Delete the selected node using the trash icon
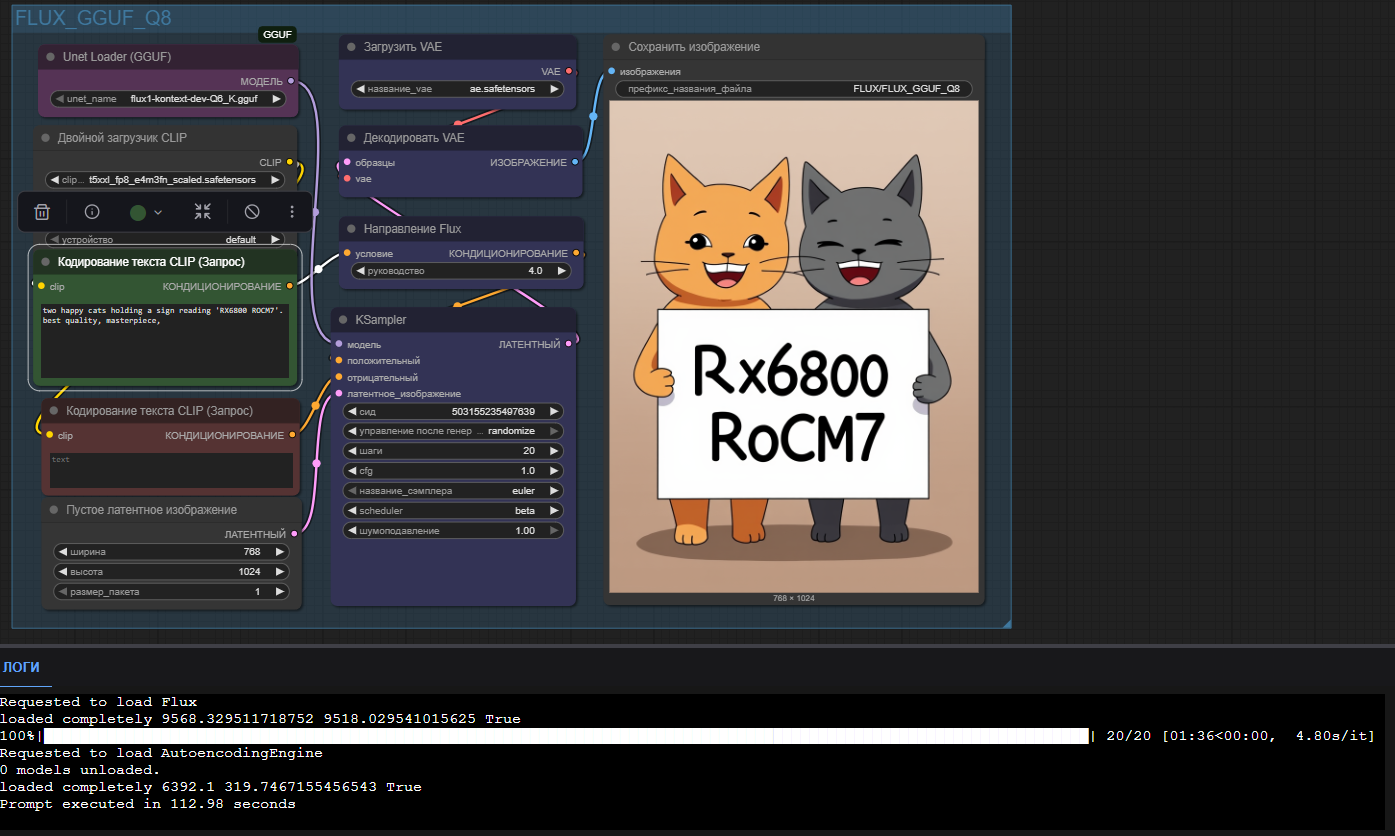This screenshot has height=836, width=1395. point(41,211)
